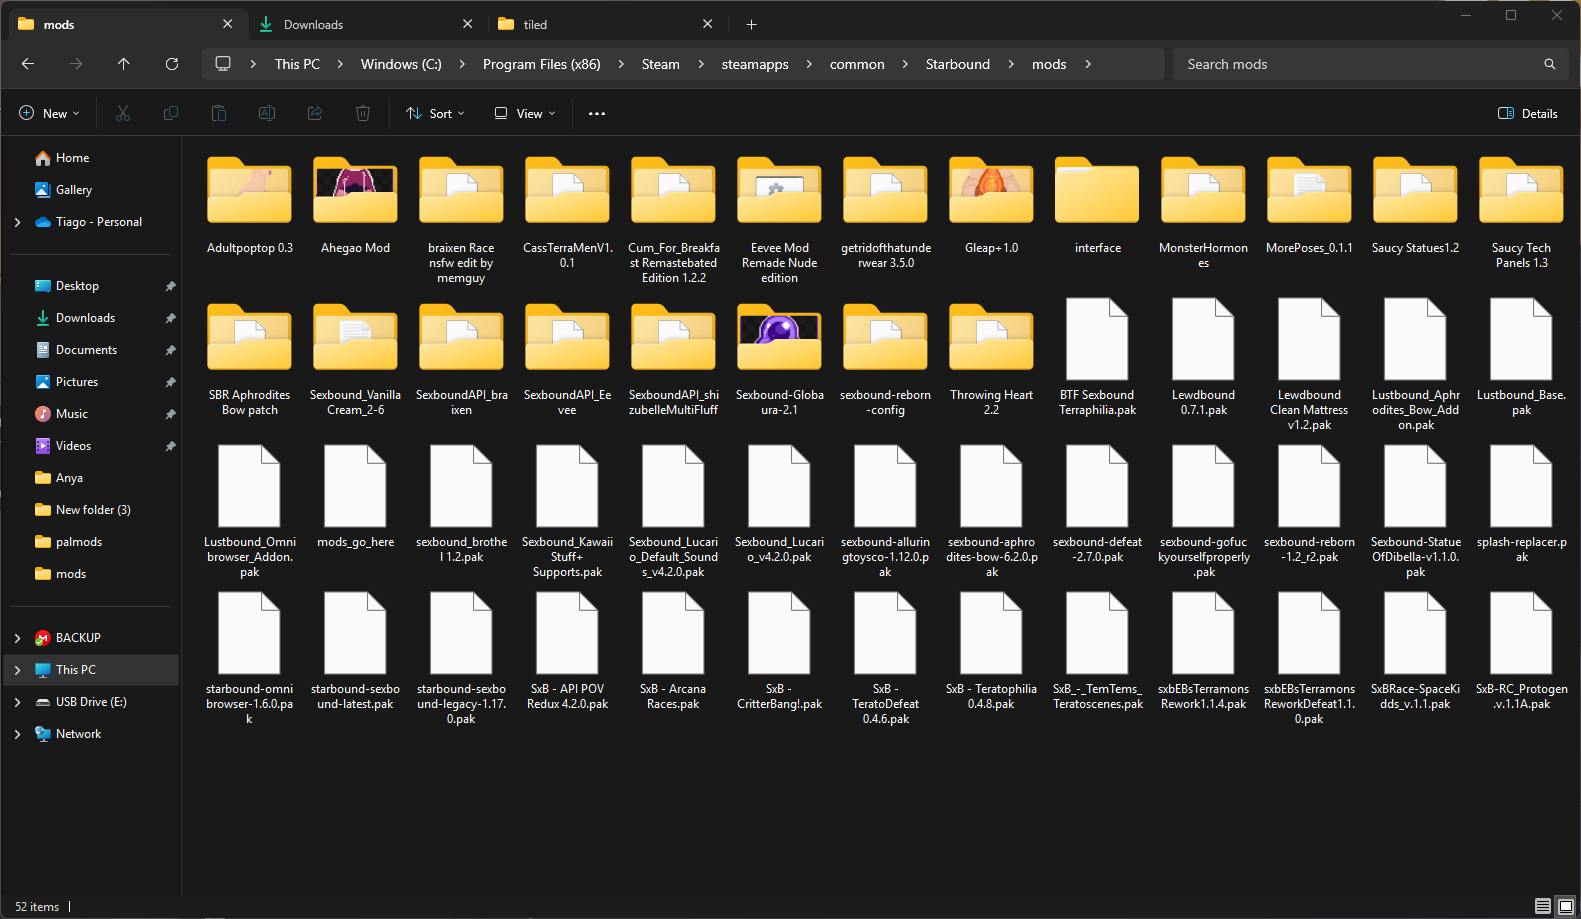Select Lewdbound 0.7.1.pak file
The height and width of the screenshot is (919, 1581).
click(1203, 359)
